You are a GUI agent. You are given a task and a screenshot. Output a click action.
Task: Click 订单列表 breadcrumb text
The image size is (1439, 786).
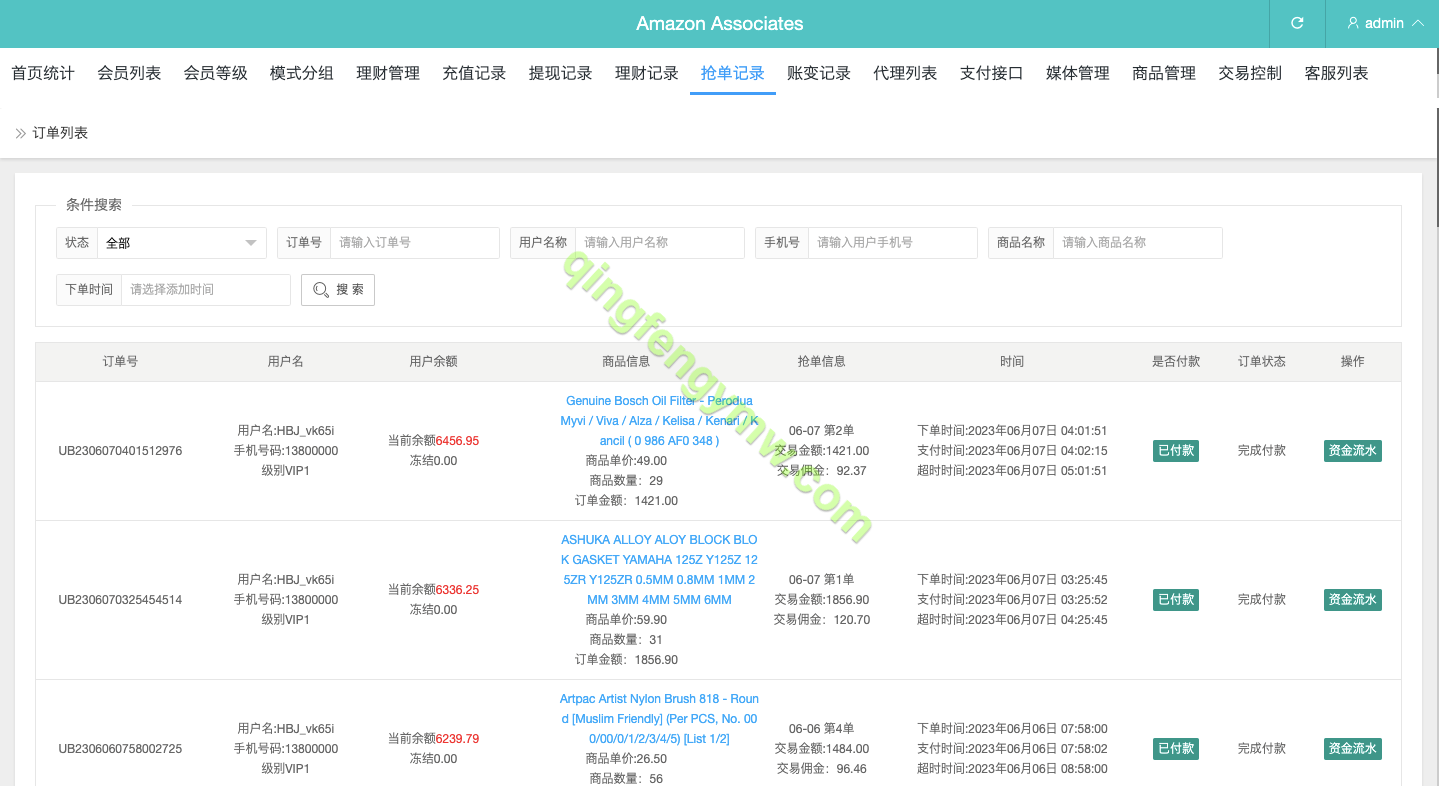pyautogui.click(x=61, y=133)
